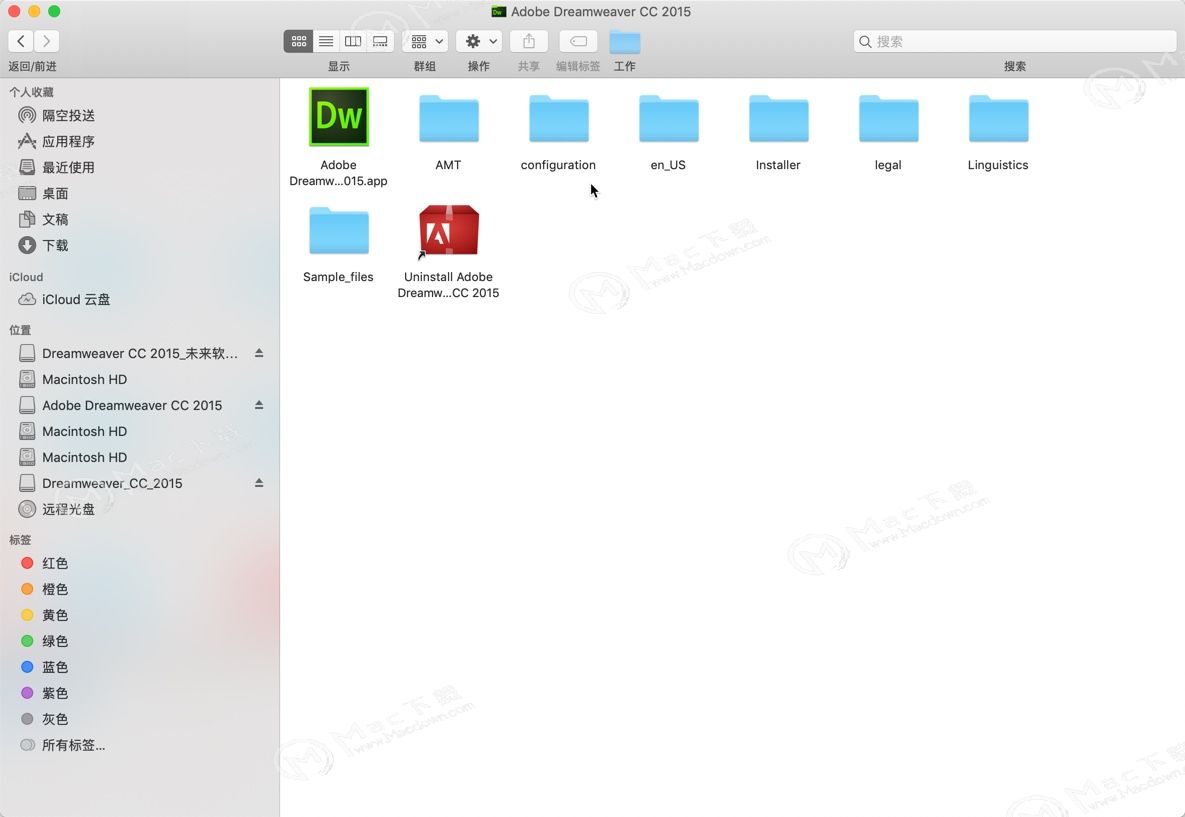Select Dreamweaver_CC_2015 volume in sidebar
This screenshot has height=817, width=1185.
(101, 483)
